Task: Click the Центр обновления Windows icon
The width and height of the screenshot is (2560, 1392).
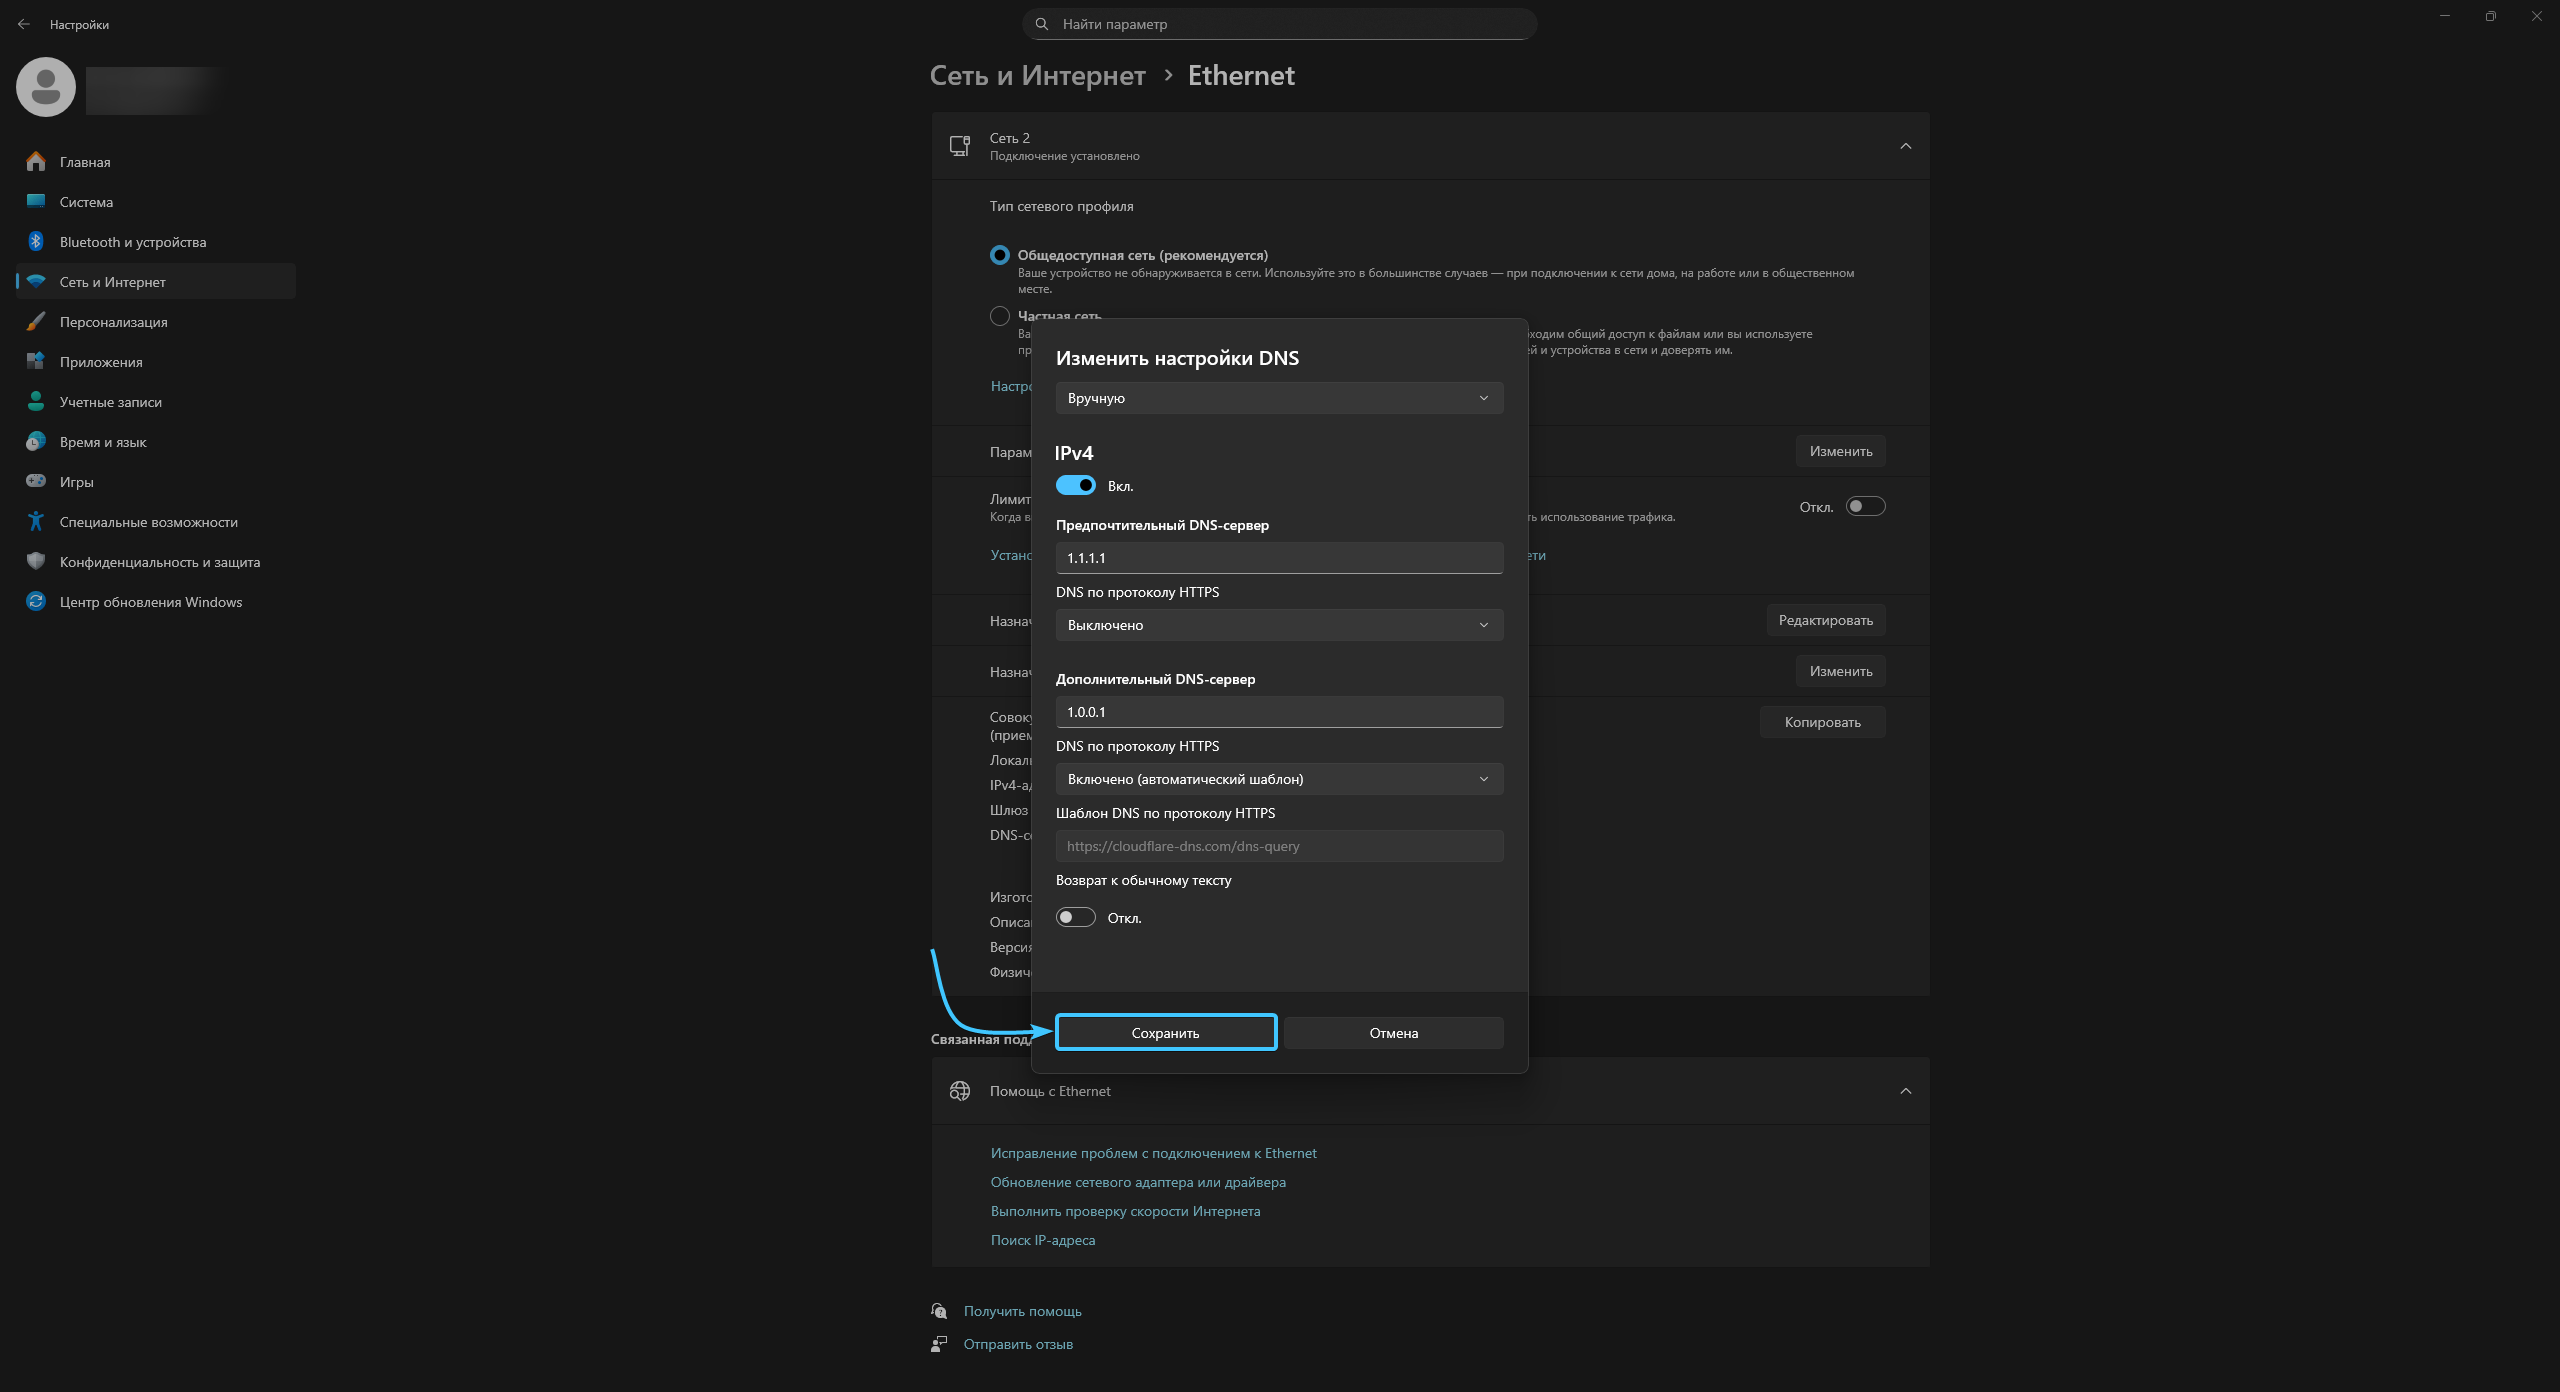Action: pyautogui.click(x=36, y=601)
